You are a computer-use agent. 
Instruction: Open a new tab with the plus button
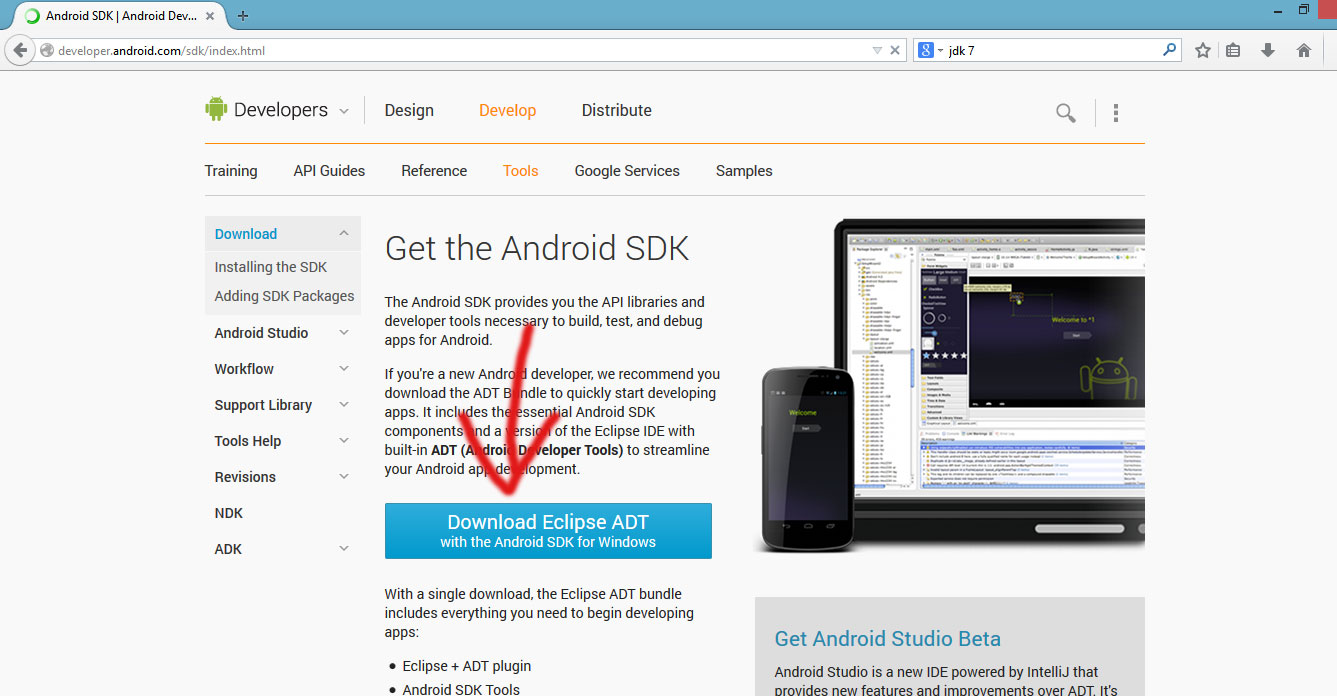(x=243, y=15)
